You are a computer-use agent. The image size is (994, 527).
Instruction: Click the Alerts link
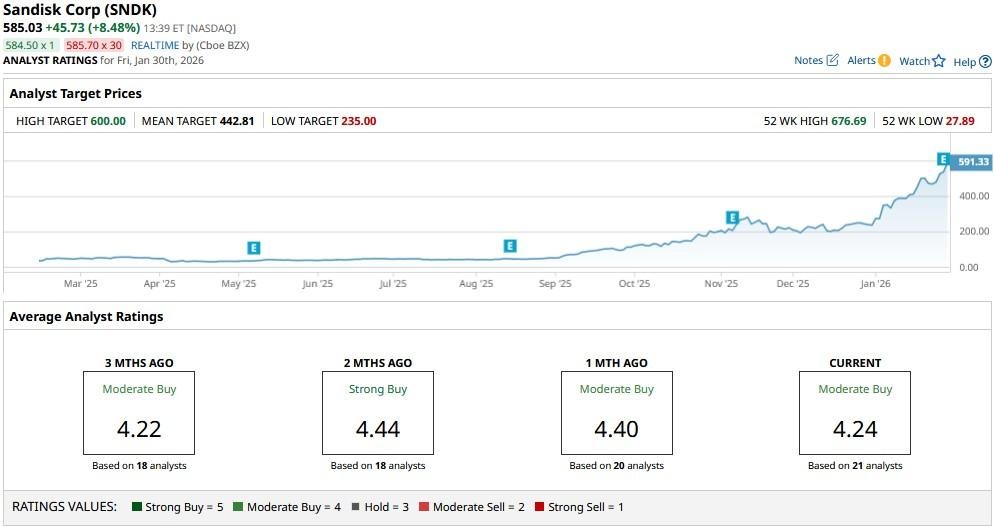pos(862,60)
